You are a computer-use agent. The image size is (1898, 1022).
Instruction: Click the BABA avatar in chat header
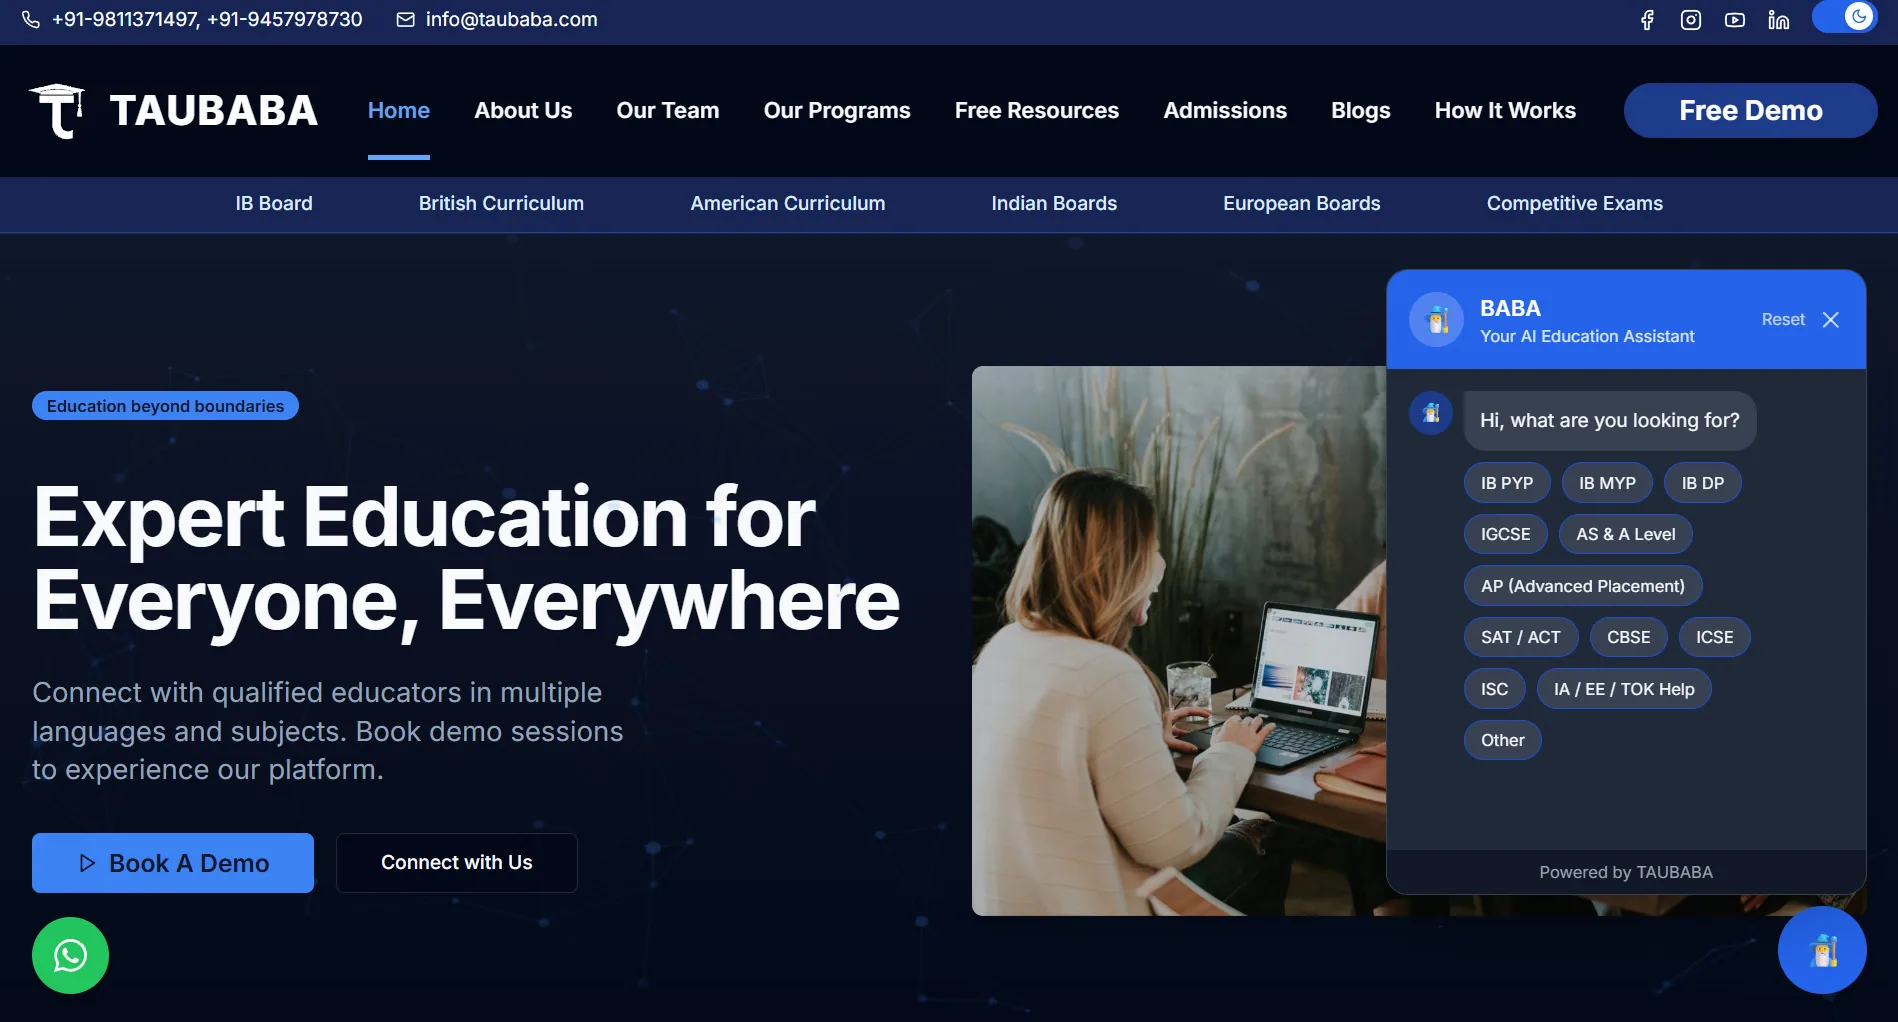pos(1436,320)
